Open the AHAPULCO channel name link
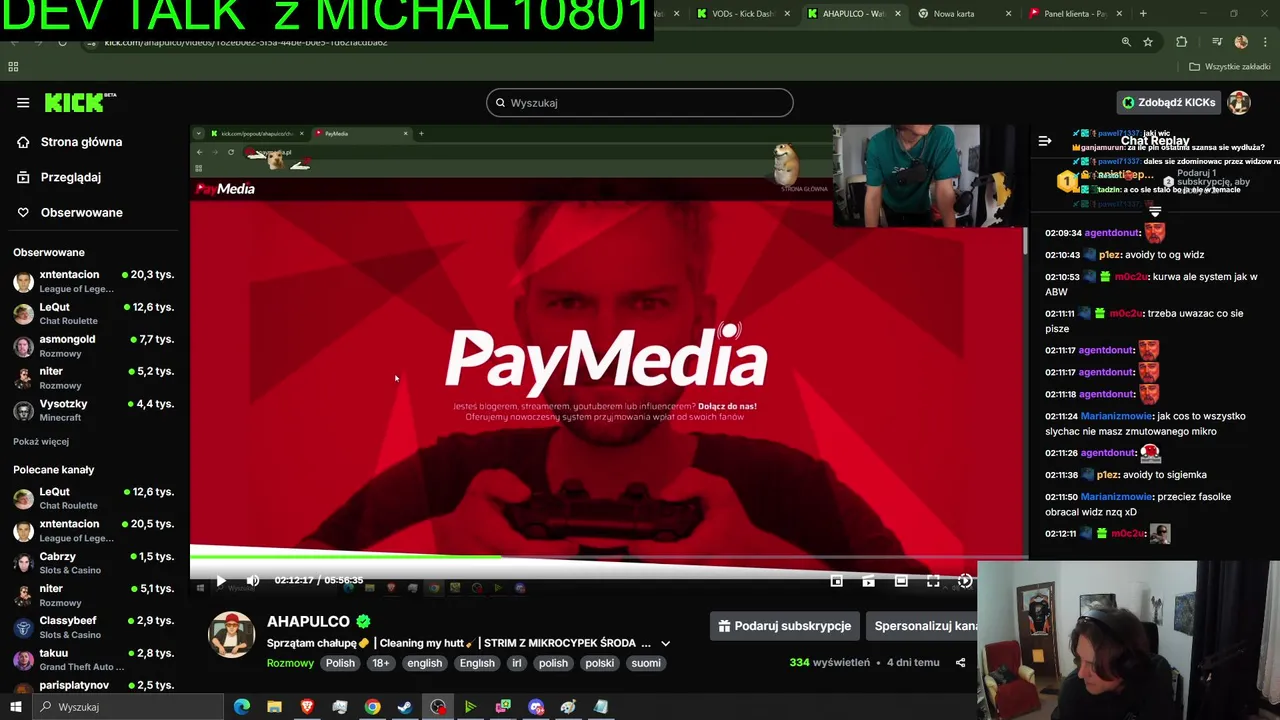Viewport: 1280px width, 720px height. coord(308,621)
